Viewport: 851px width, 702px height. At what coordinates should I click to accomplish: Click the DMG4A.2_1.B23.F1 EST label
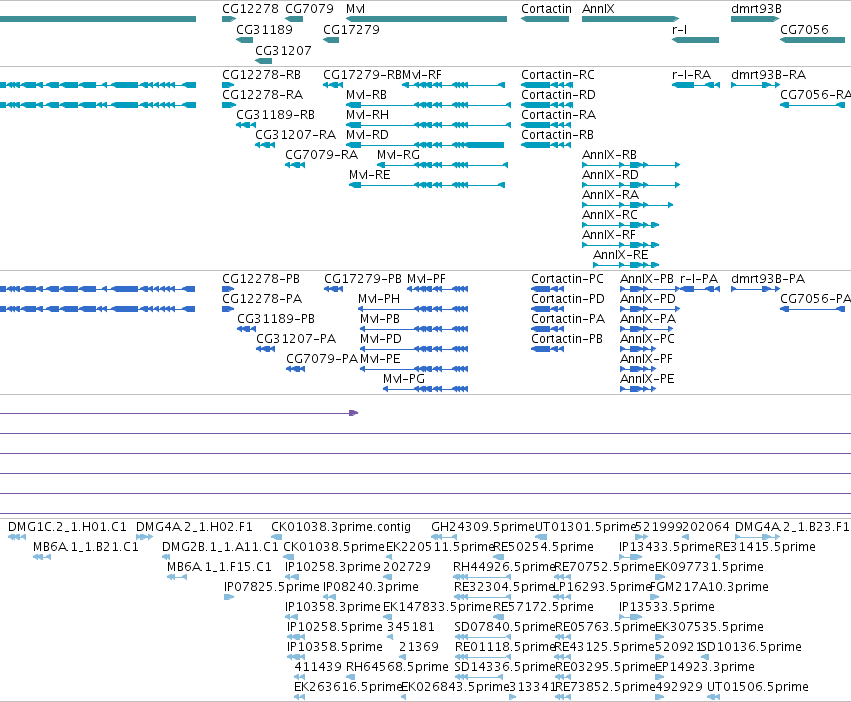792,527
